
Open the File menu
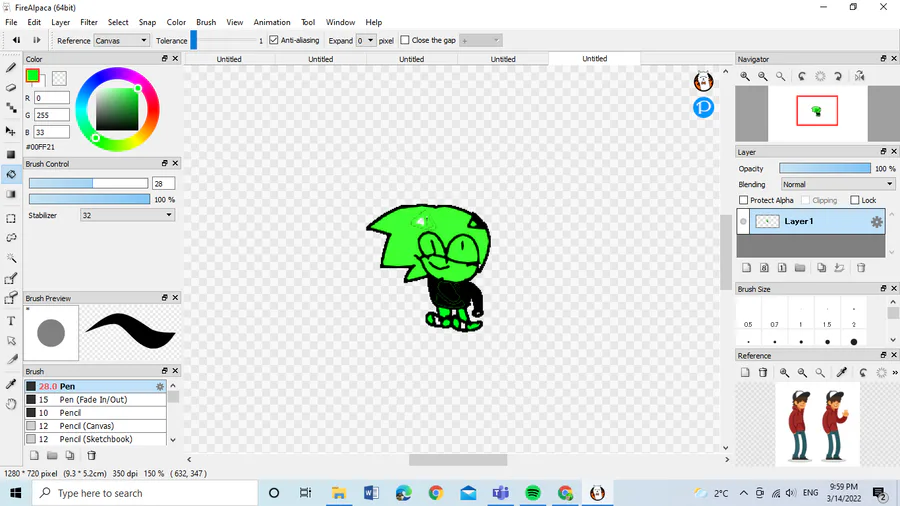11,22
